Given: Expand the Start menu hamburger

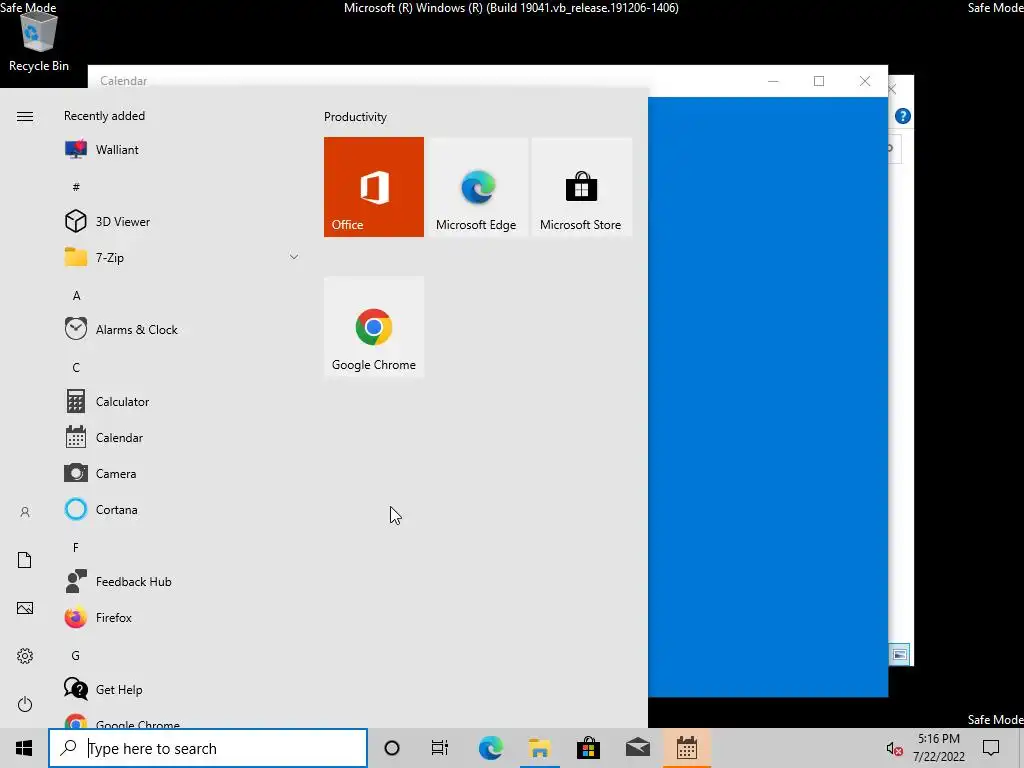Looking at the screenshot, I should tap(25, 116).
